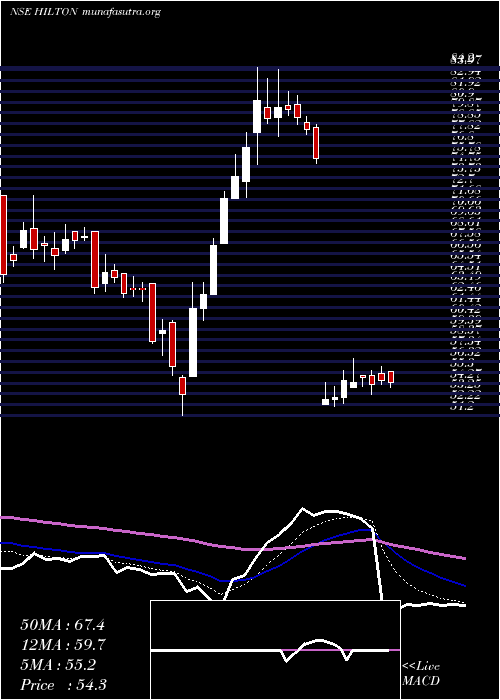
Task: Select the 5MA : 55.2 reading
Action: (x=58, y=665)
